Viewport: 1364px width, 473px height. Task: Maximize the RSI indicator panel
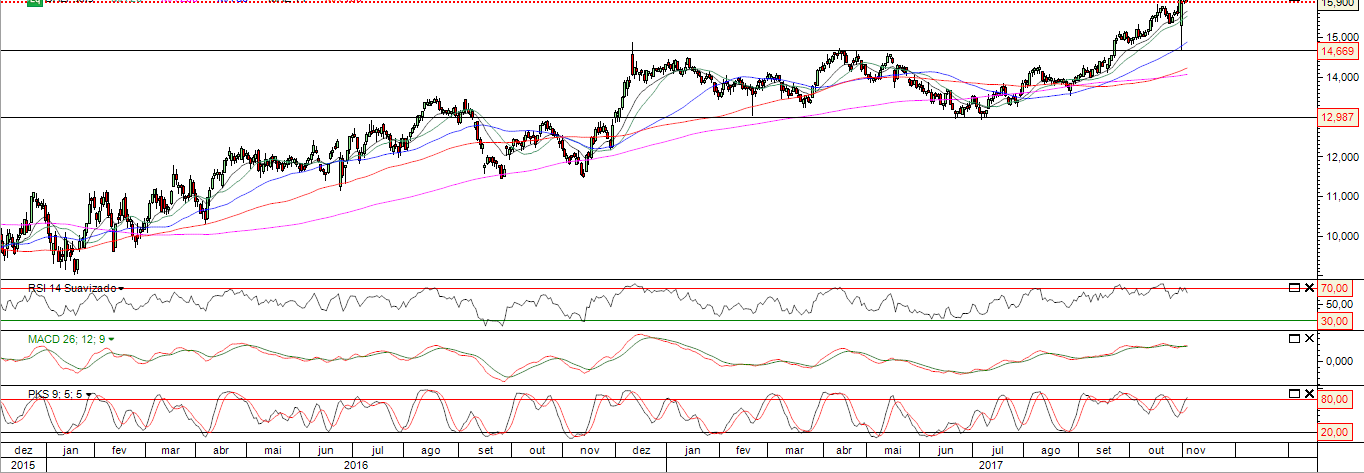coord(1295,288)
